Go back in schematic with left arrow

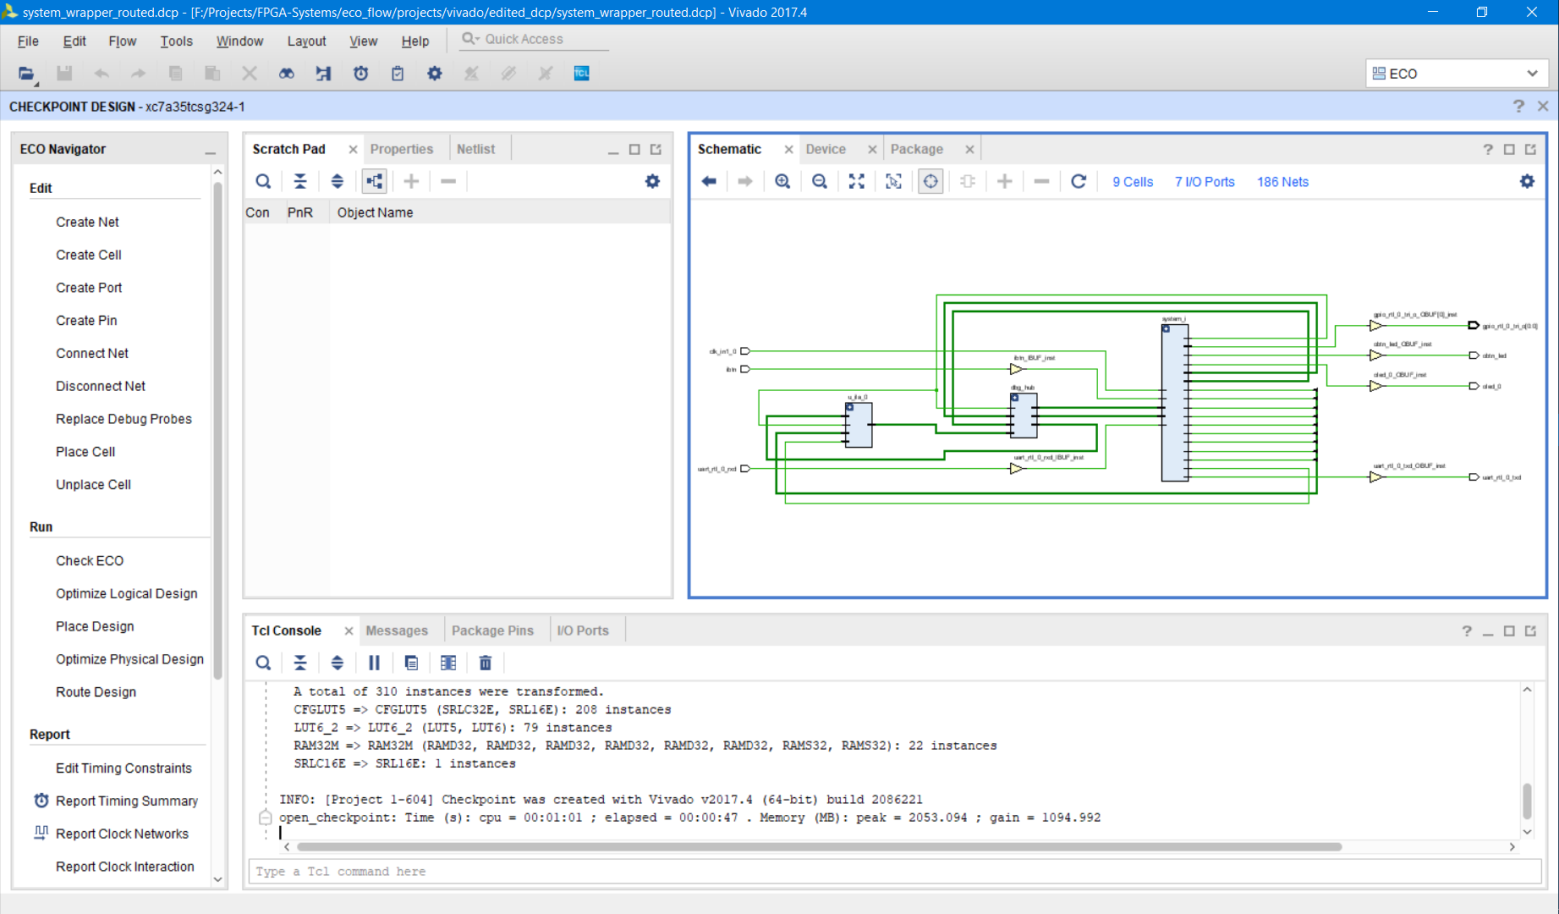(x=709, y=181)
